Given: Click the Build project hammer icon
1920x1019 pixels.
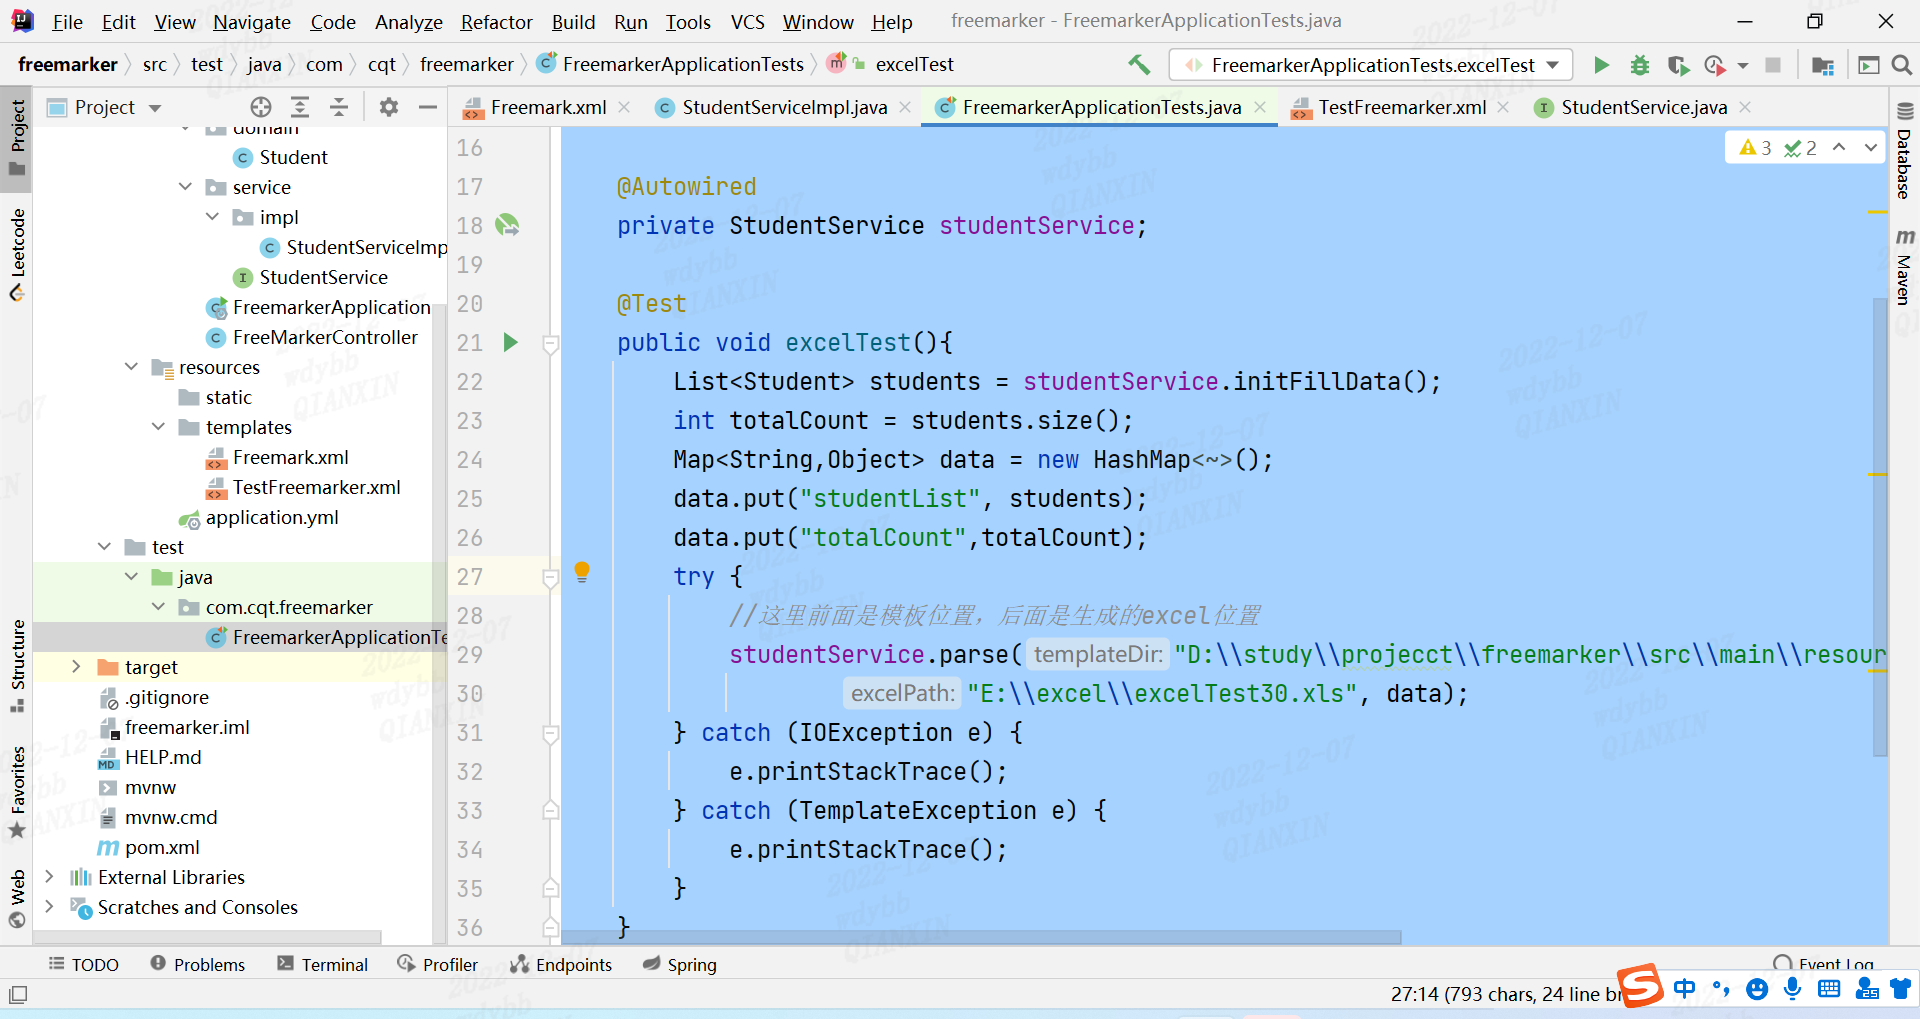Looking at the screenshot, I should [x=1139, y=65].
